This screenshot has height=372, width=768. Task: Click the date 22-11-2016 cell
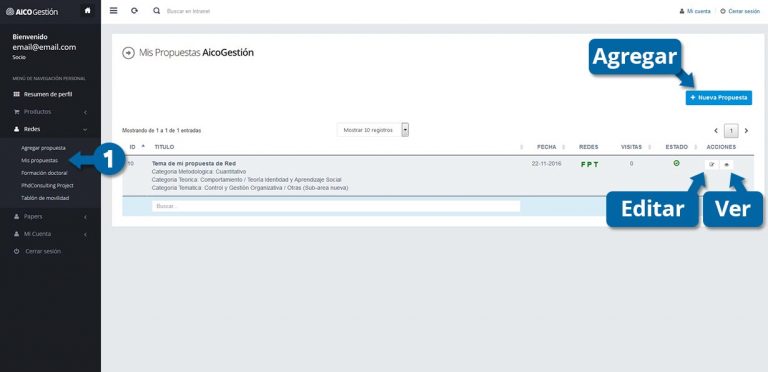(547, 163)
